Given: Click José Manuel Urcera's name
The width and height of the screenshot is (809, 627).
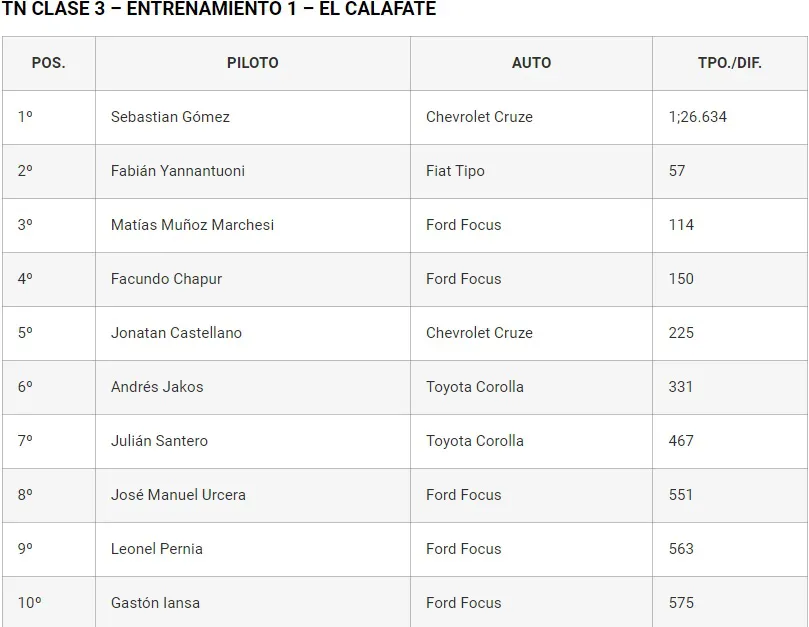Looking at the screenshot, I should [178, 495].
